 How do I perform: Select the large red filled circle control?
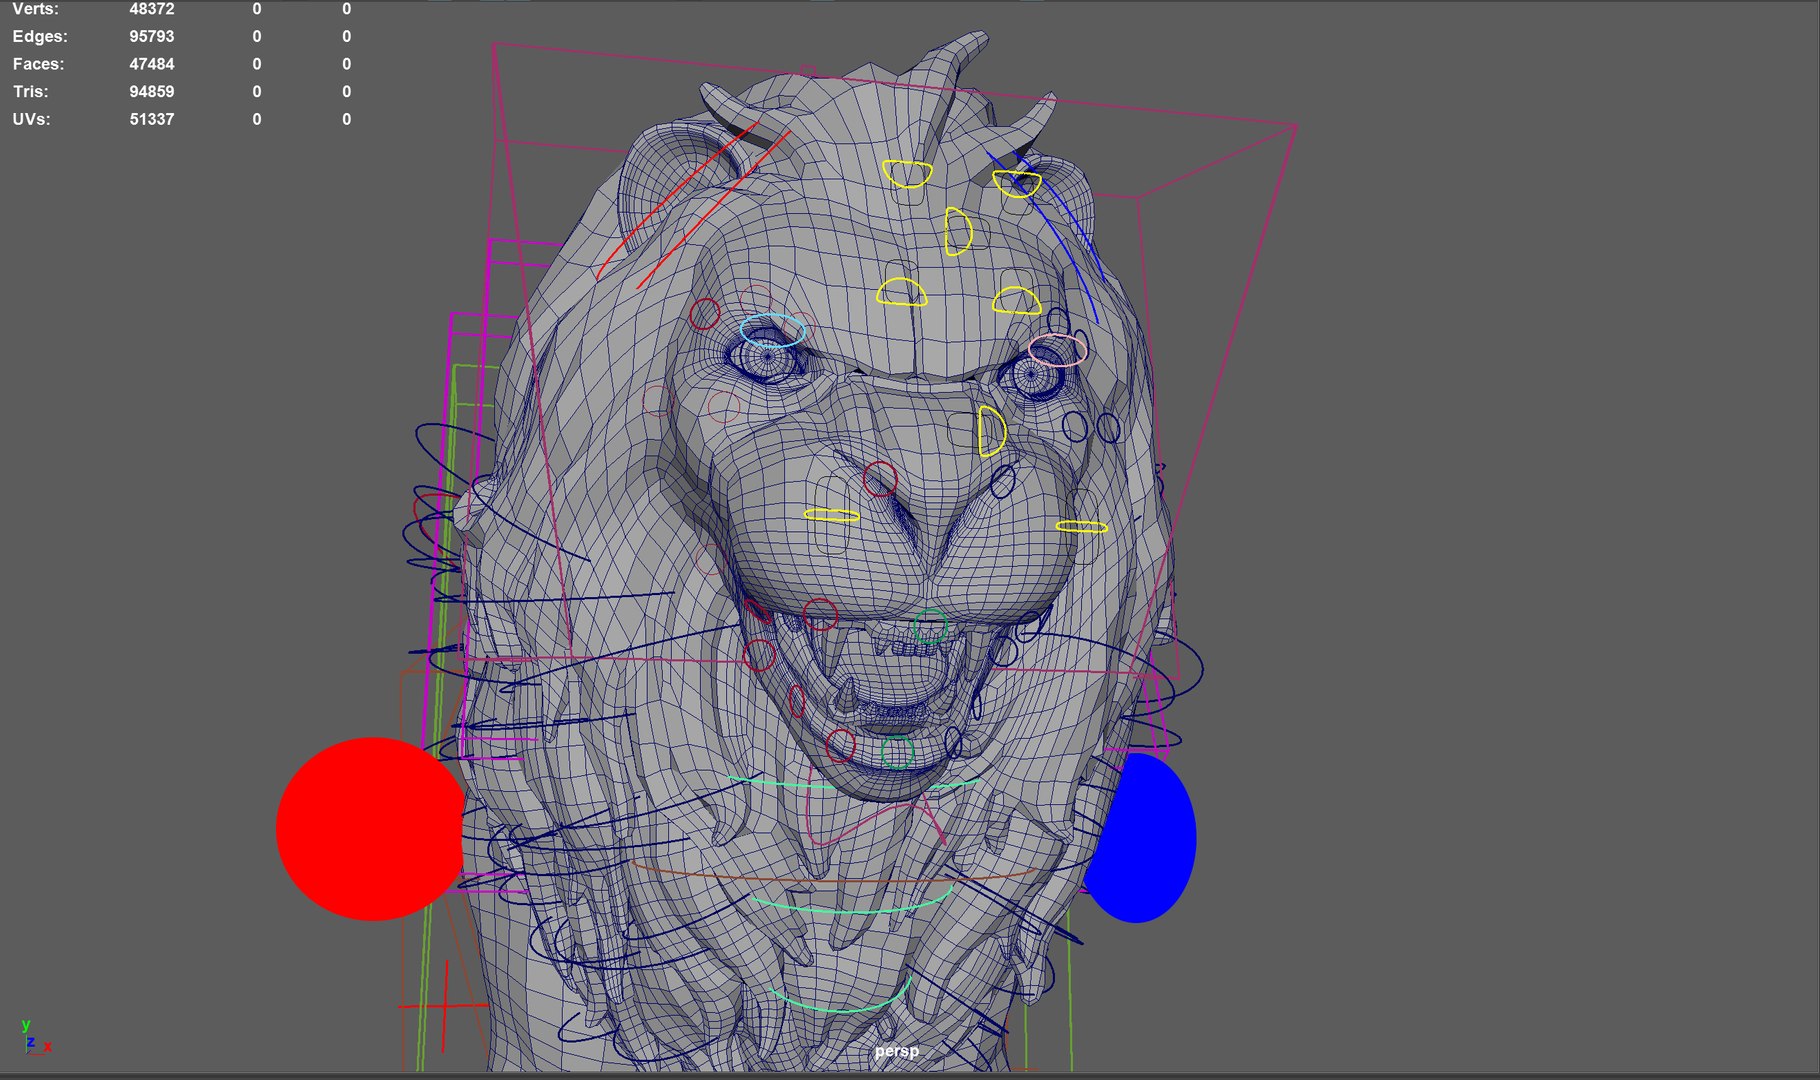tap(371, 829)
